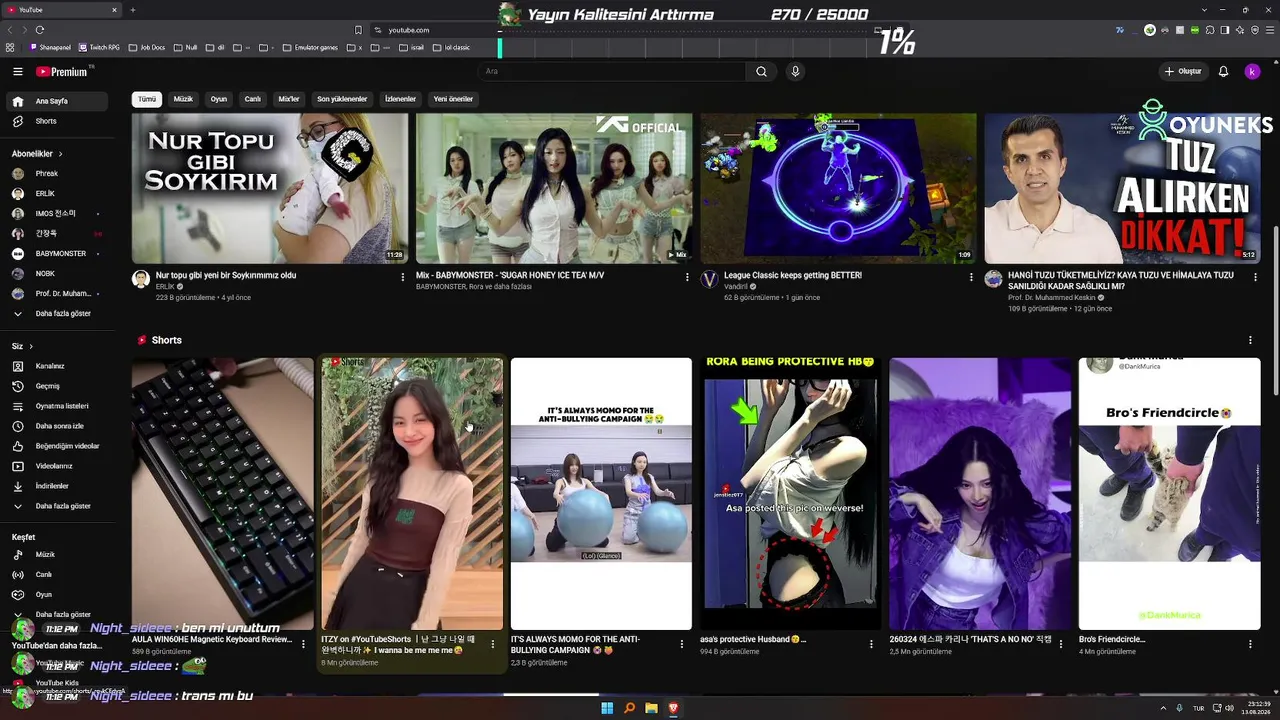
Task: Open the browser tab search dropdown
Action: (1204, 10)
